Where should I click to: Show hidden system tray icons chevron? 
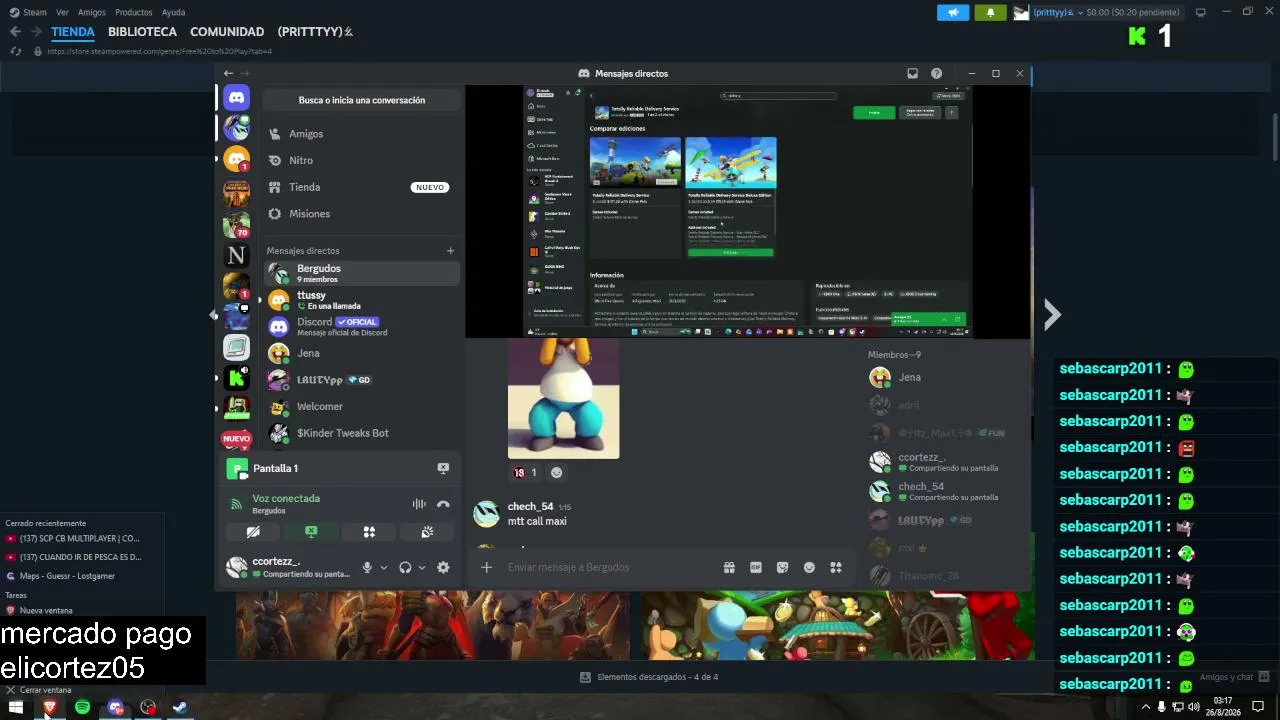(1146, 707)
